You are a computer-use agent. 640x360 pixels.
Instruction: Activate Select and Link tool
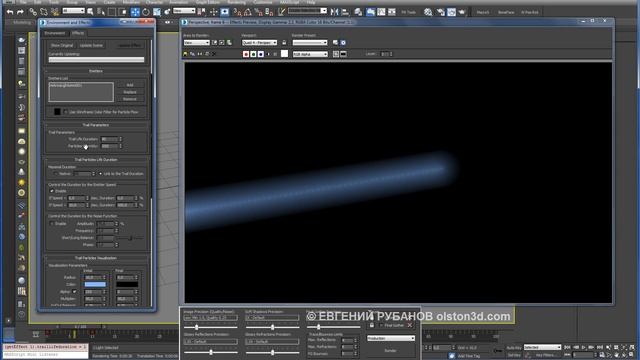pyautogui.click(x=33, y=12)
